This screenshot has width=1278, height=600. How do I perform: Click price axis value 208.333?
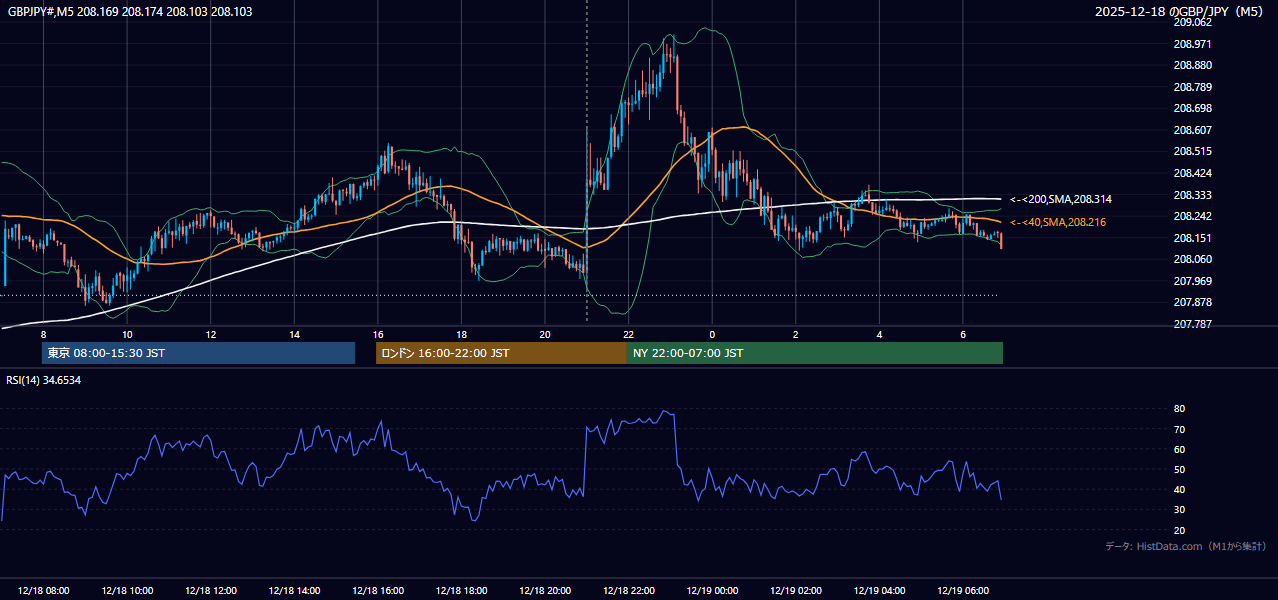click(x=1192, y=195)
